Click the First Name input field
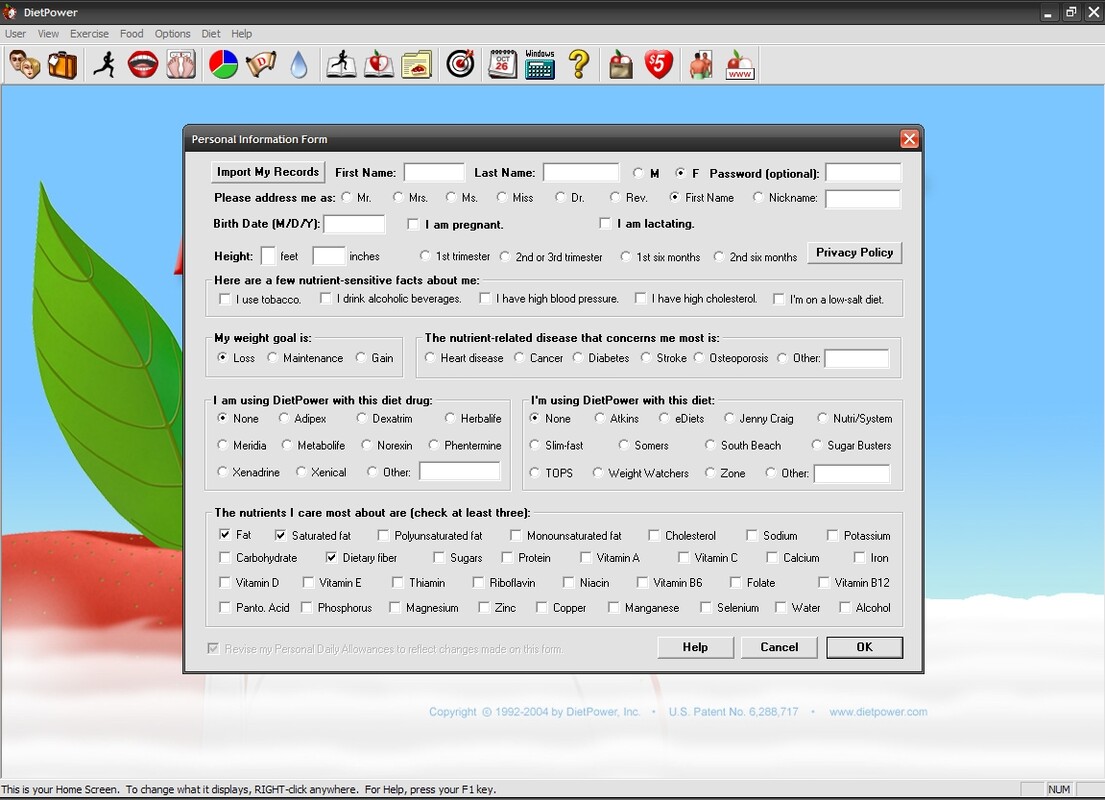1105x800 pixels. pyautogui.click(x=434, y=173)
